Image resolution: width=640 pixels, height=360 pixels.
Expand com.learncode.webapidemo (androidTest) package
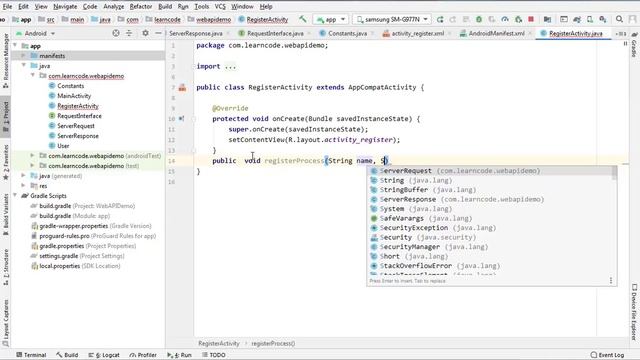33,156
